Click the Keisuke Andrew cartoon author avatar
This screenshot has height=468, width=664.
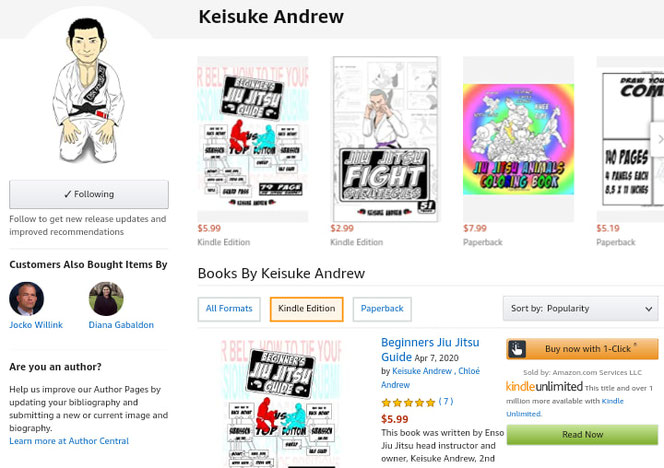pos(89,90)
